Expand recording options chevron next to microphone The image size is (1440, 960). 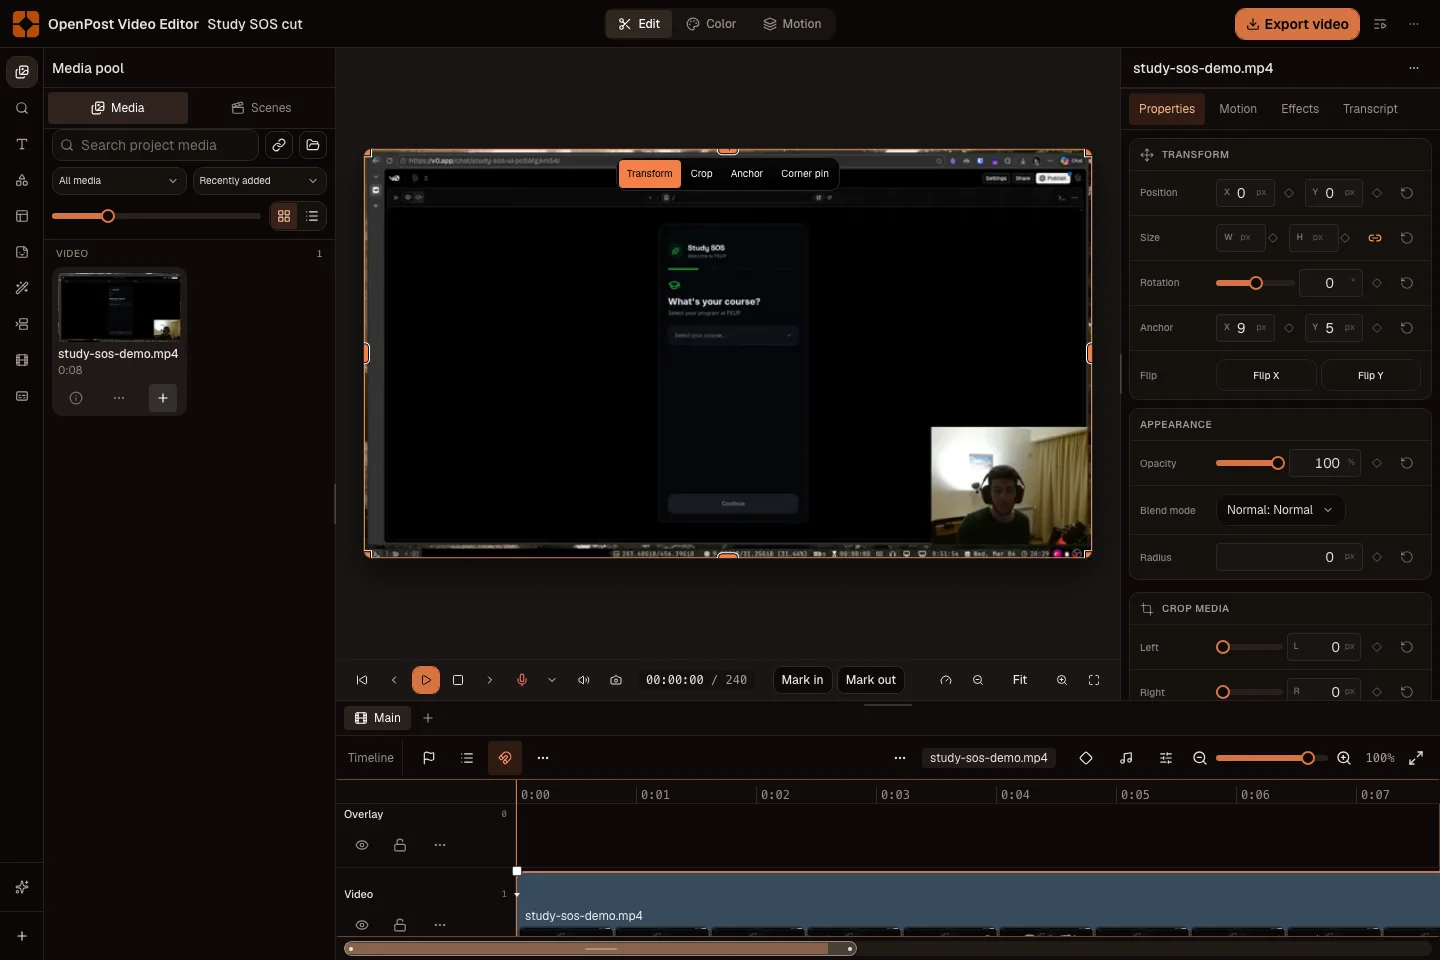pyautogui.click(x=552, y=680)
